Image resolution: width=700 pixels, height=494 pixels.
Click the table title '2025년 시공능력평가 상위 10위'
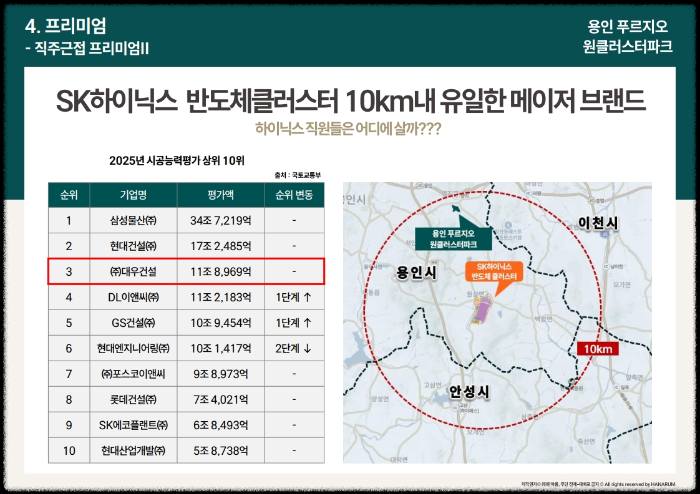[177, 161]
